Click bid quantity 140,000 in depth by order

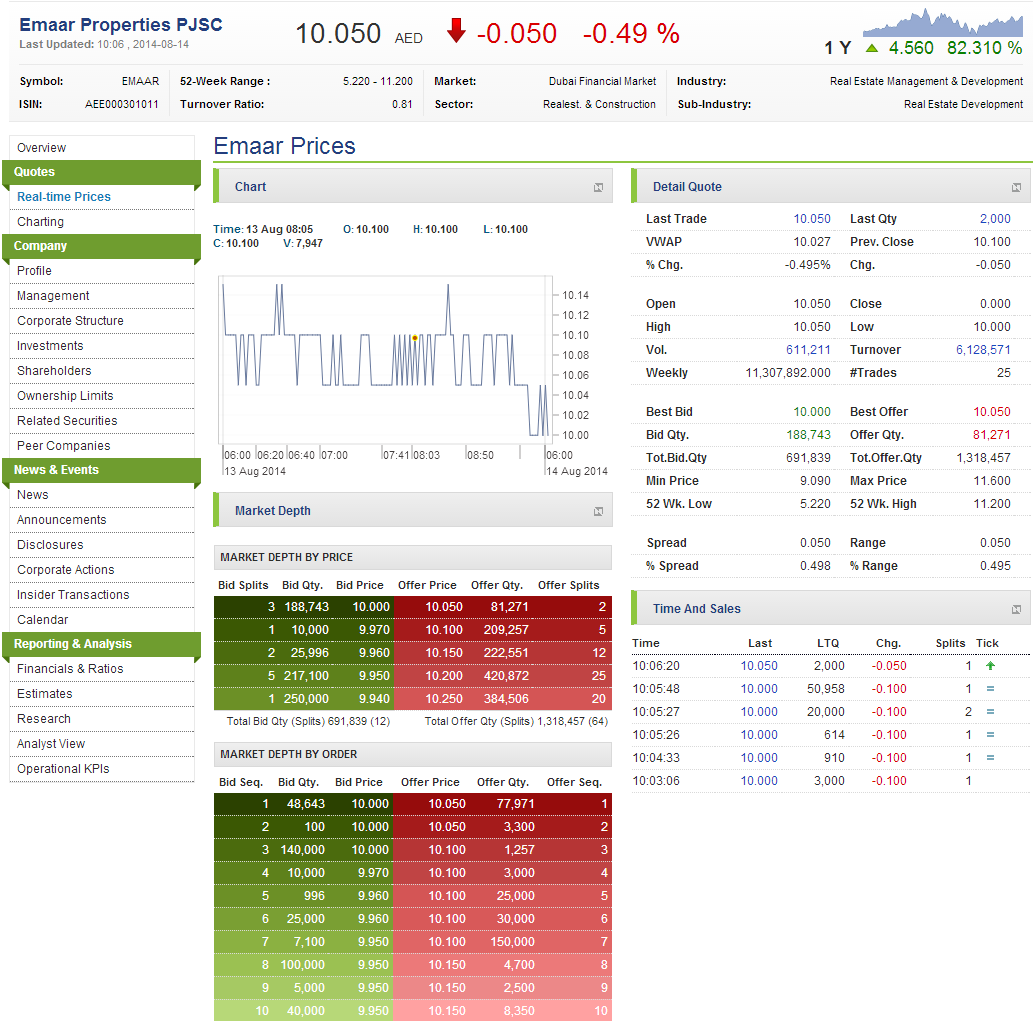coord(302,851)
